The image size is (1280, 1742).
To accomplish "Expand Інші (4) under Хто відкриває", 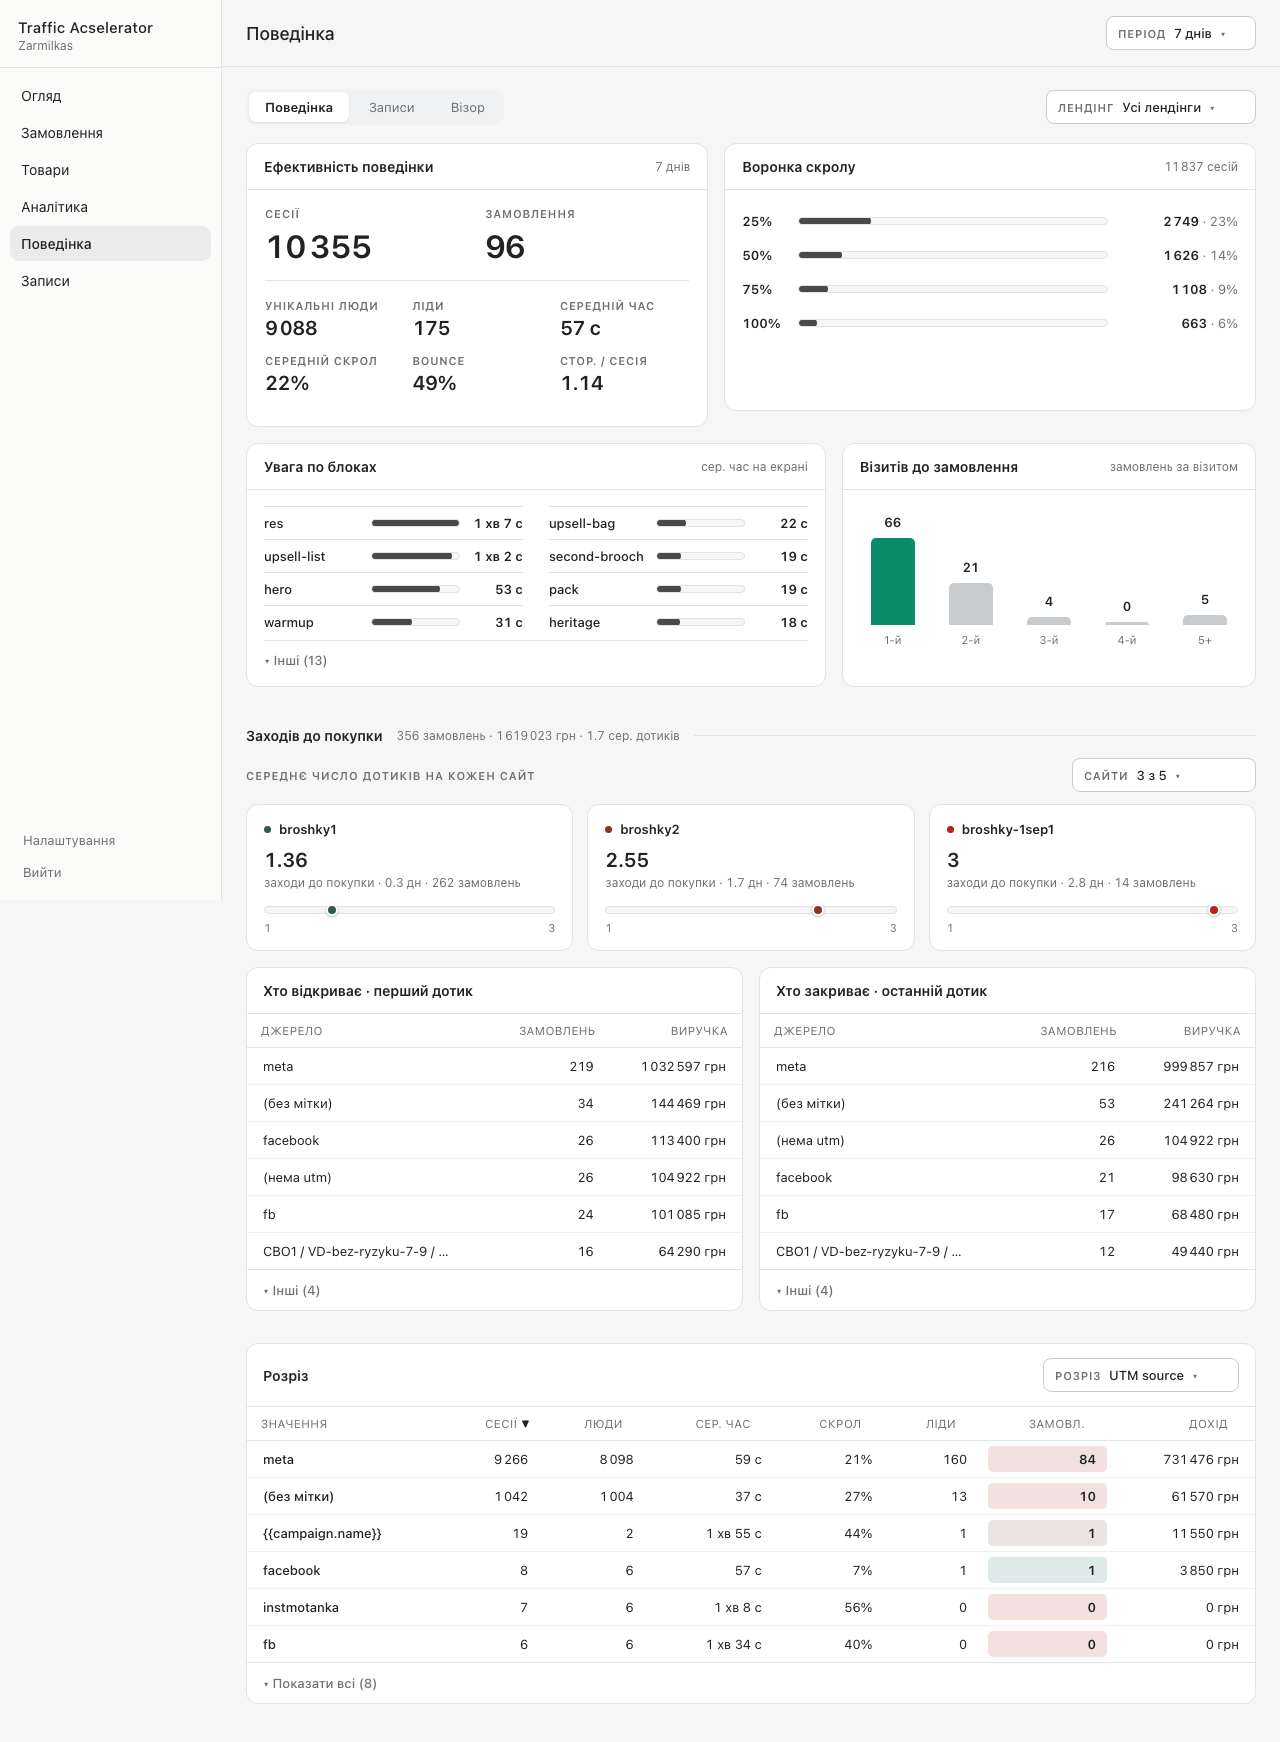I will coord(292,1290).
